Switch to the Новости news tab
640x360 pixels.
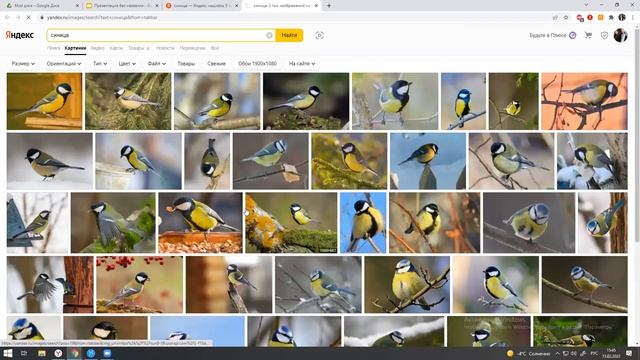165,48
